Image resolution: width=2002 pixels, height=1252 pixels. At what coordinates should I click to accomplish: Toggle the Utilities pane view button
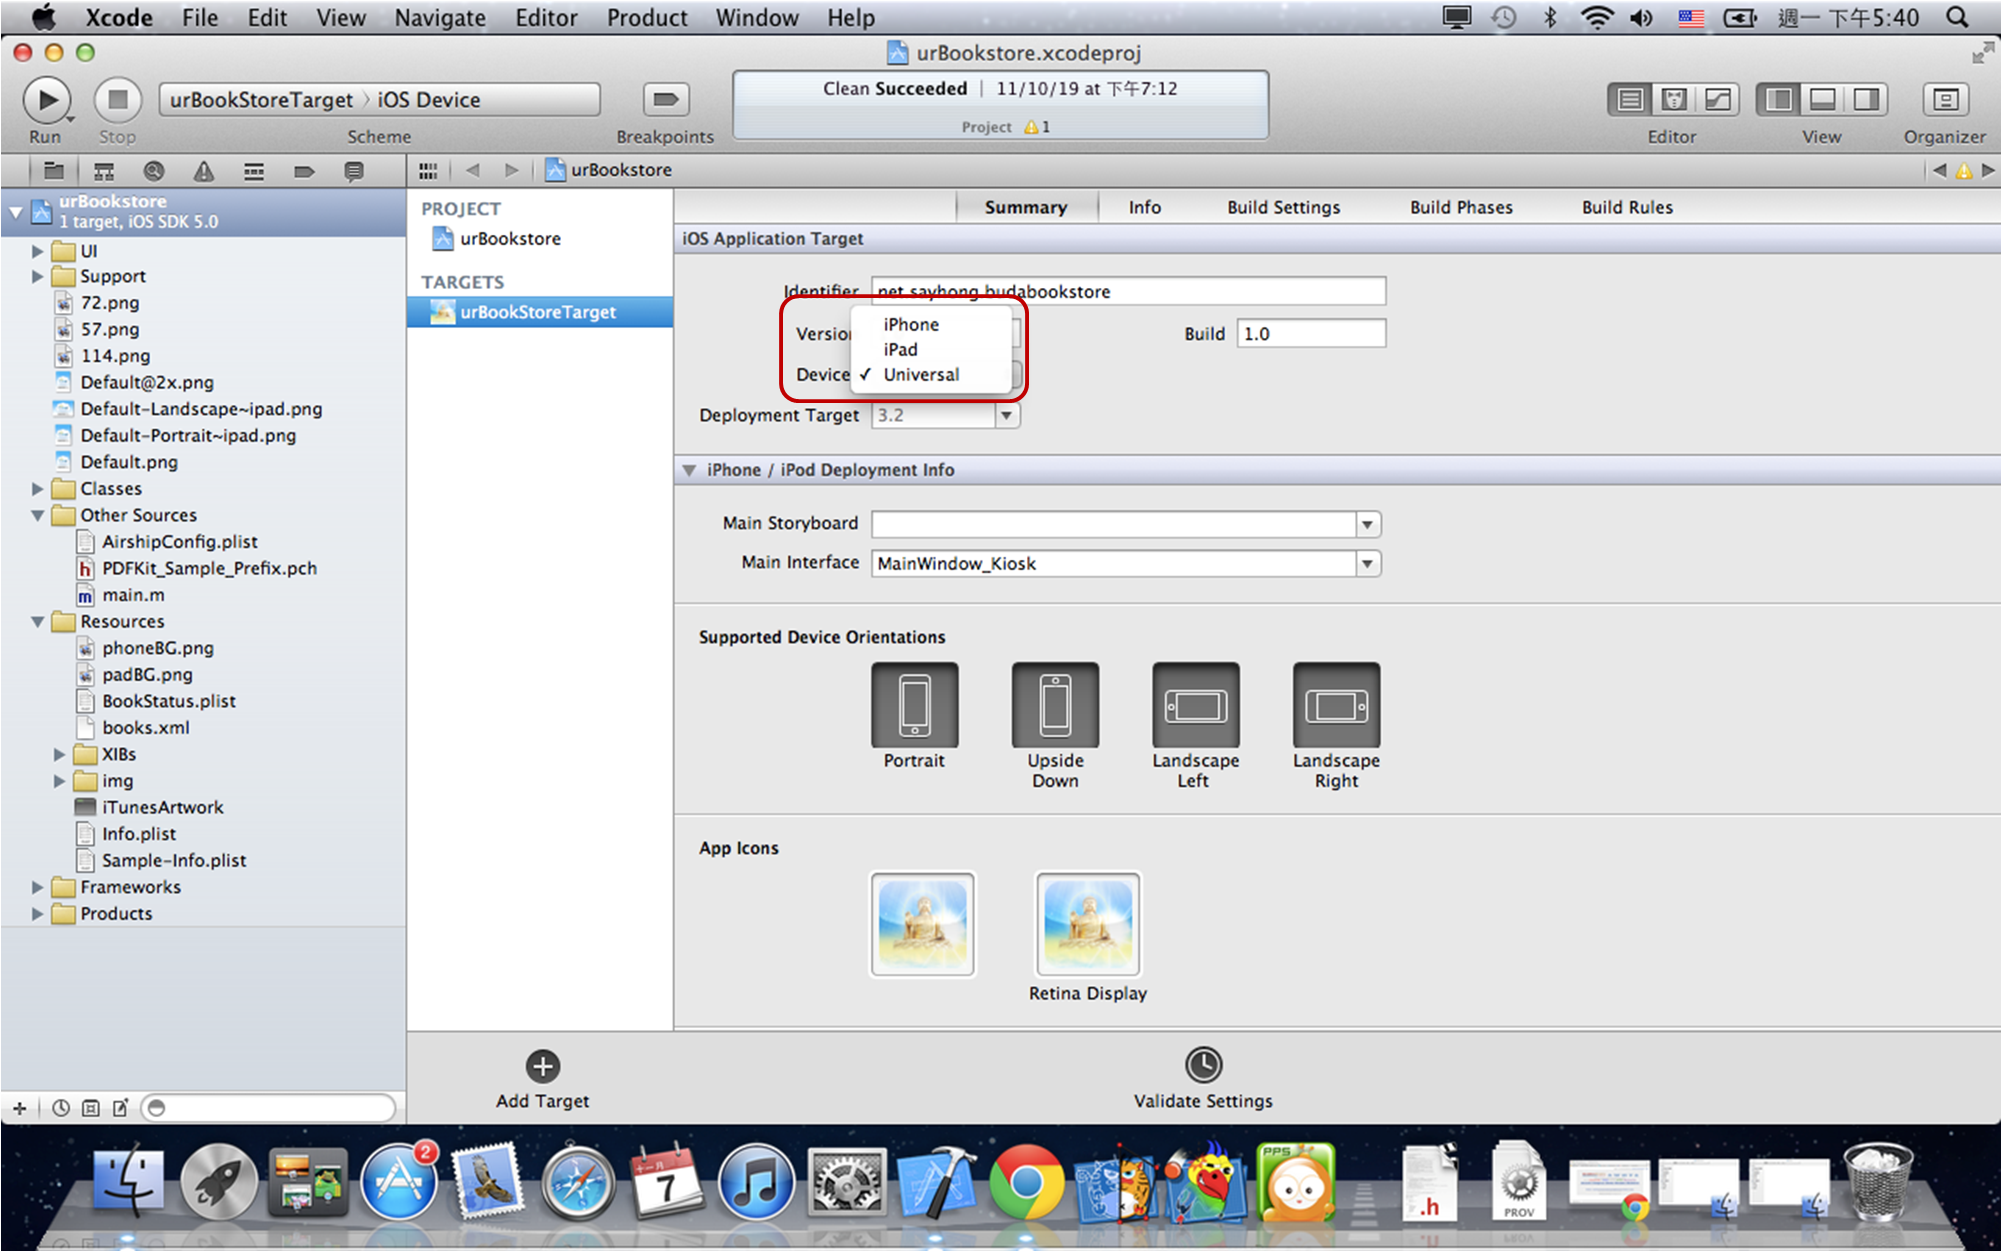point(1865,100)
